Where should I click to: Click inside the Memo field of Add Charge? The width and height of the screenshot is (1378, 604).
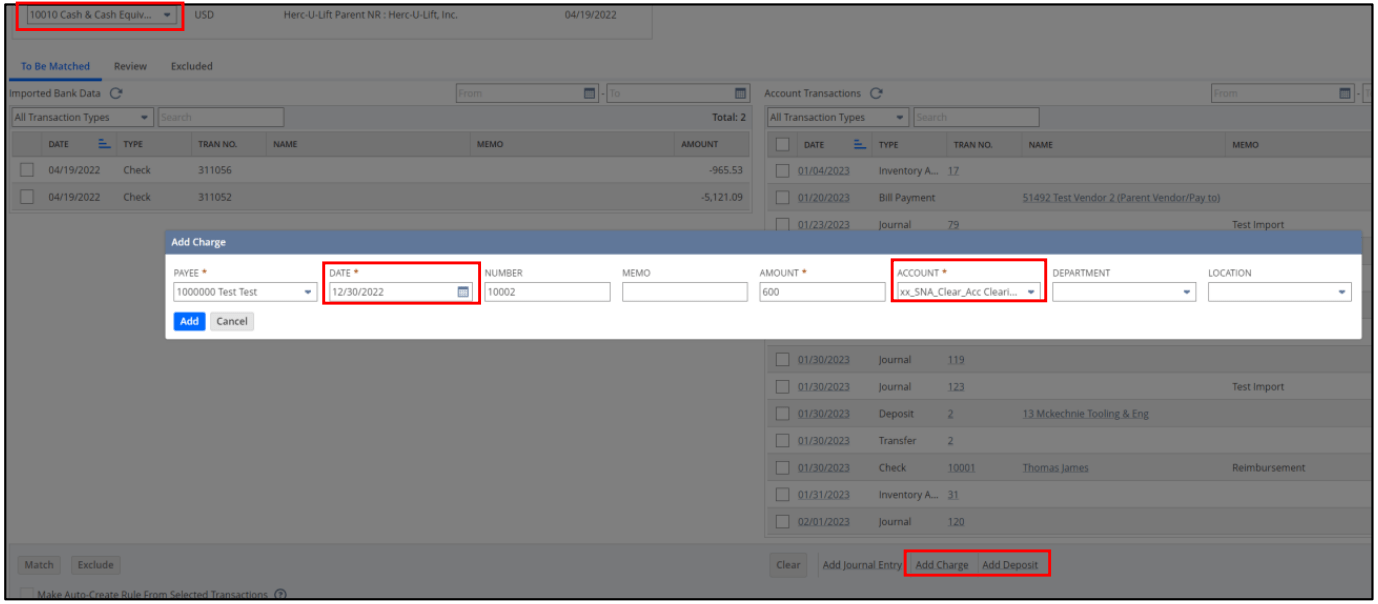(685, 291)
